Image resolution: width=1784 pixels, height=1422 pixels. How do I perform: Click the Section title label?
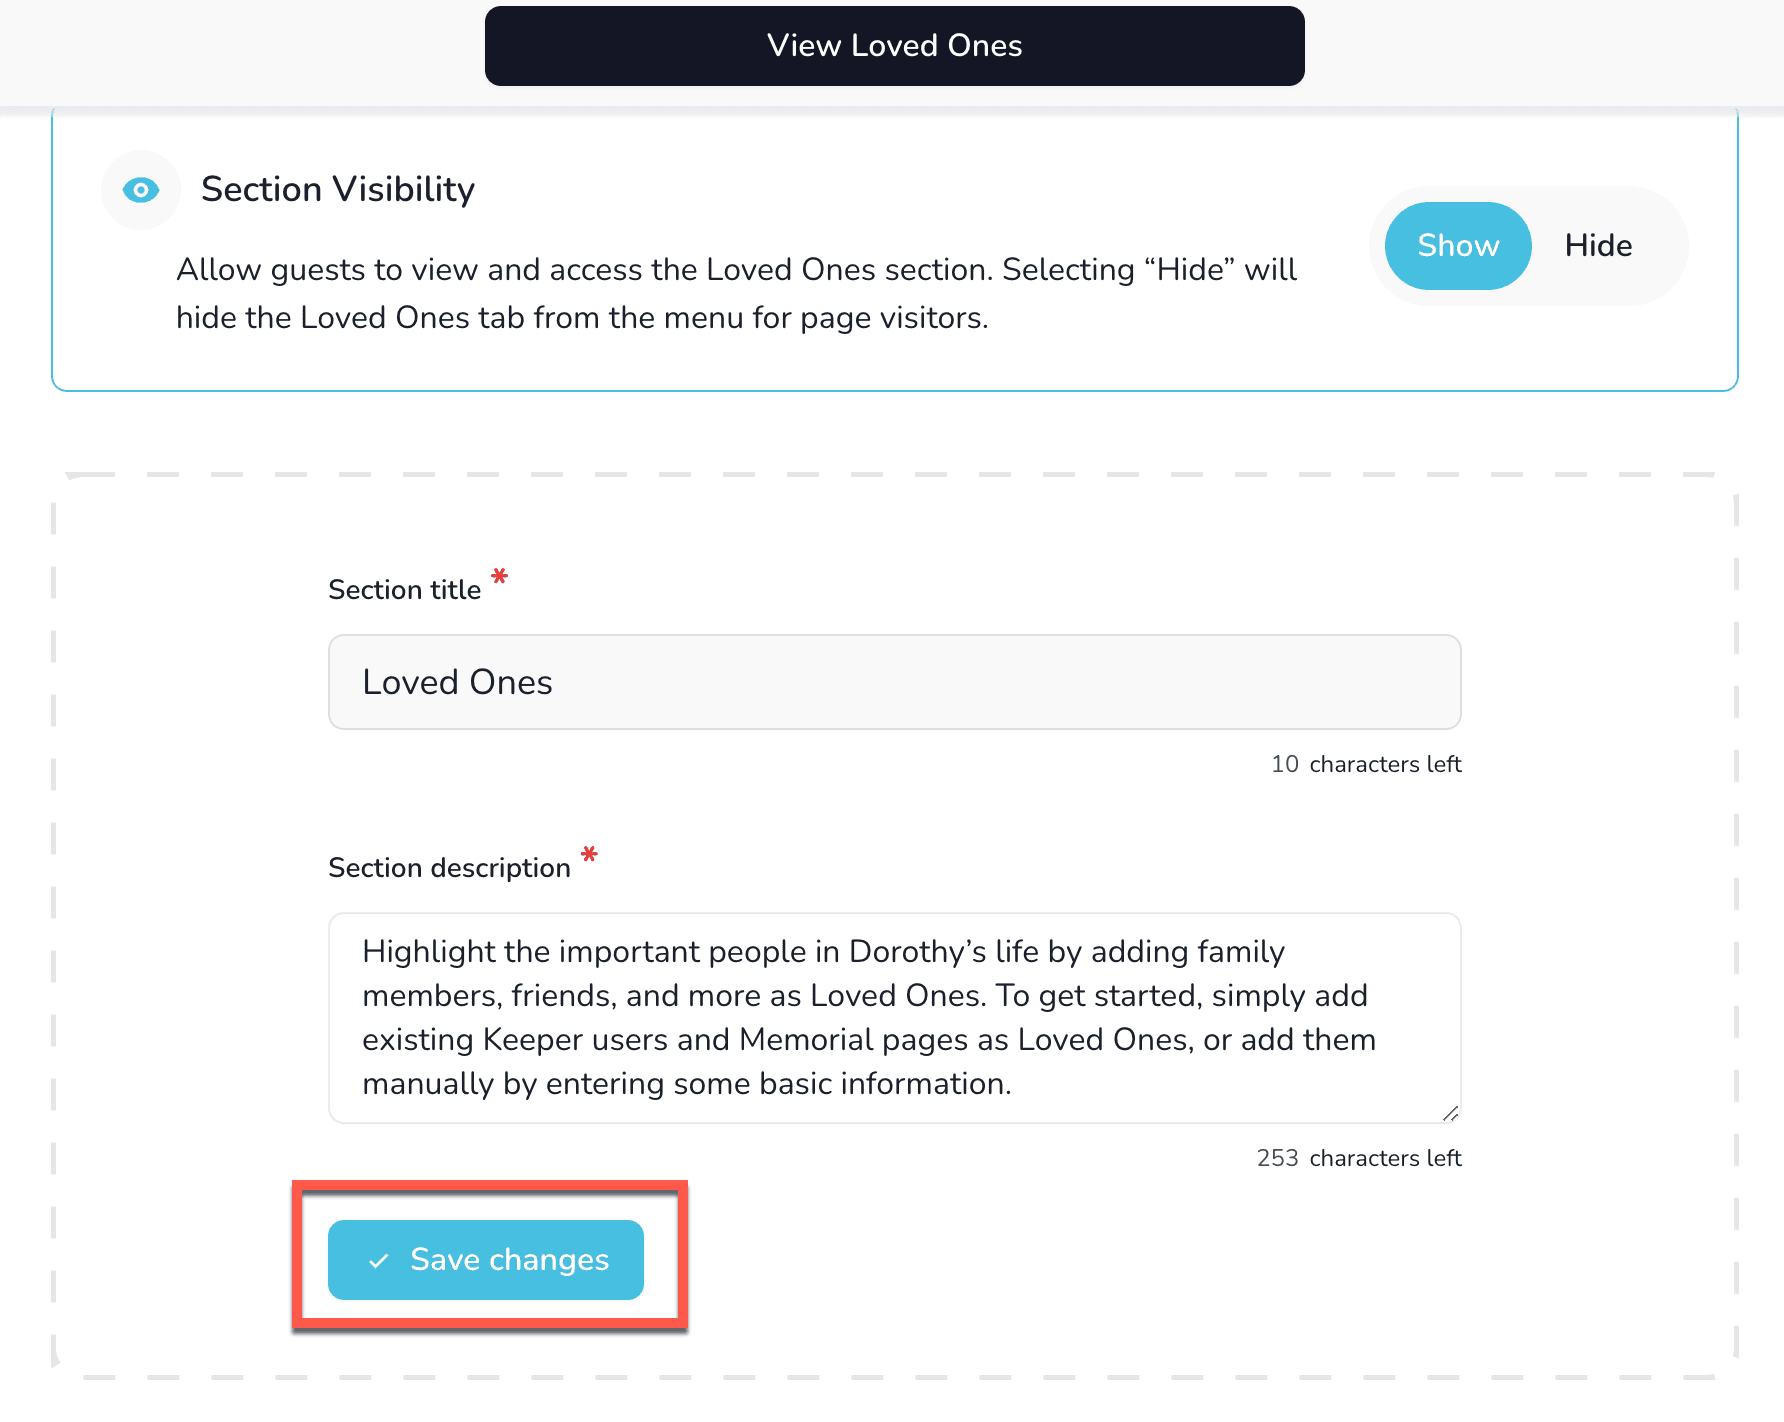[x=404, y=590]
